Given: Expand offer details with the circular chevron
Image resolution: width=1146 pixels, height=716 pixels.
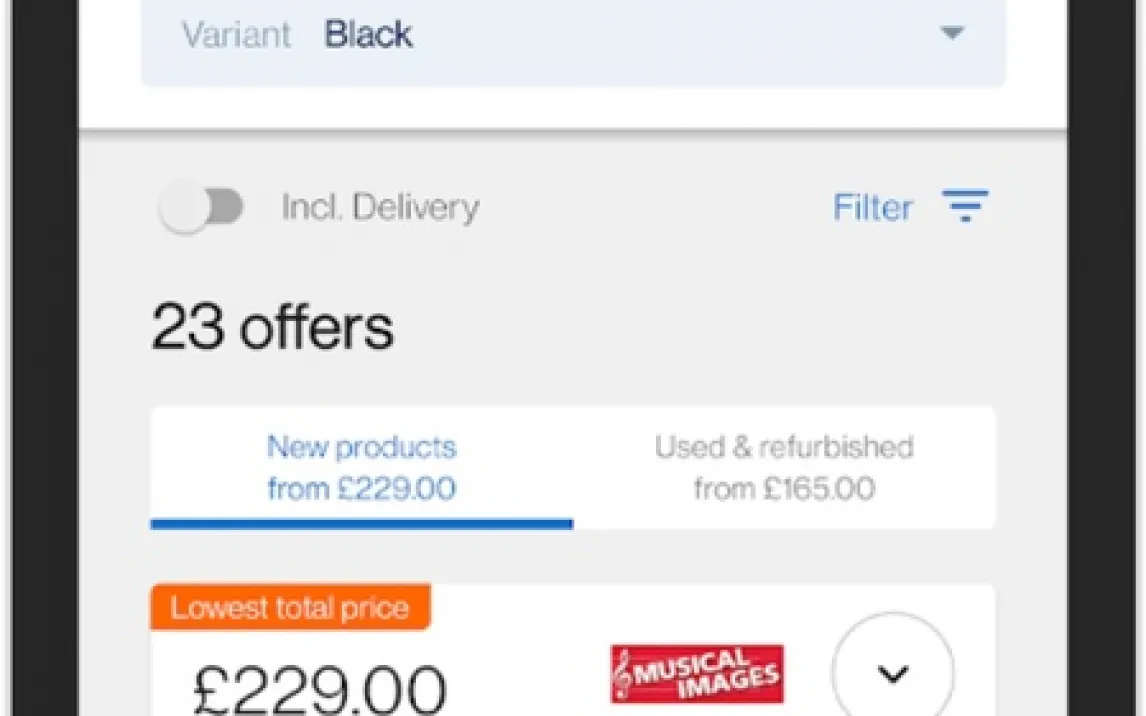Looking at the screenshot, I should 892,673.
